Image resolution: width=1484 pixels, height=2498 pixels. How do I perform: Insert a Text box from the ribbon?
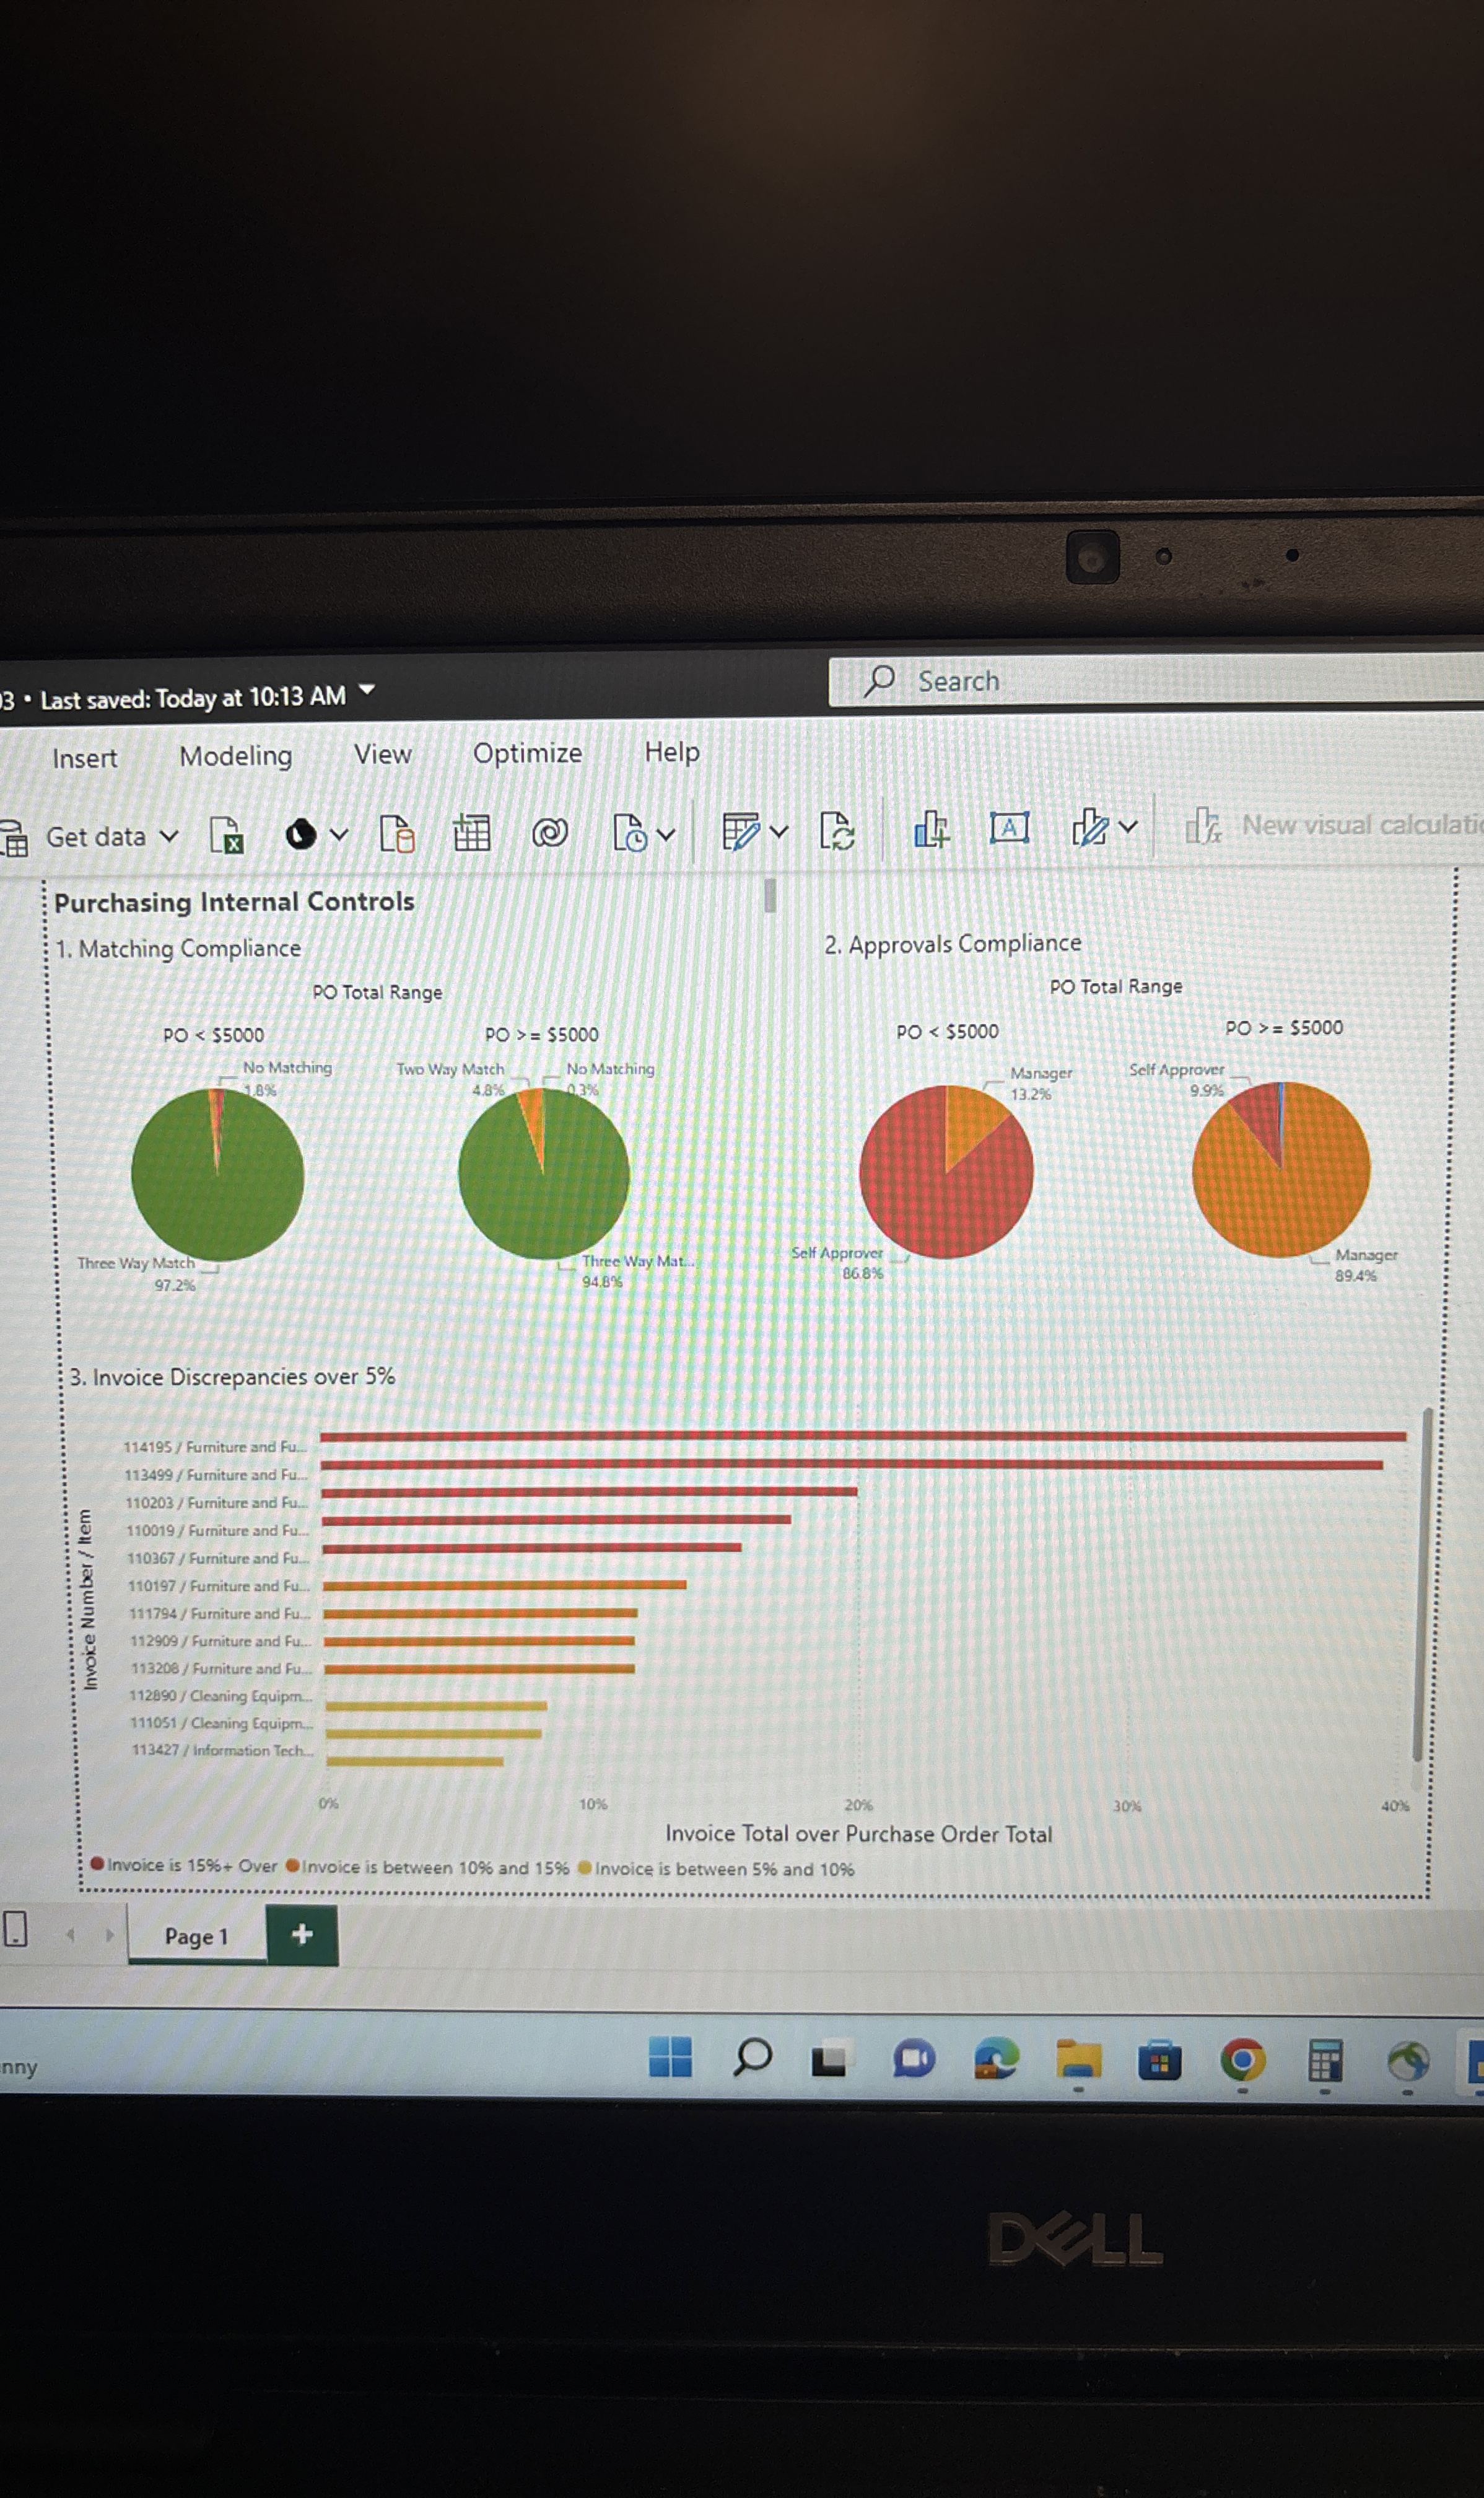click(x=1009, y=827)
